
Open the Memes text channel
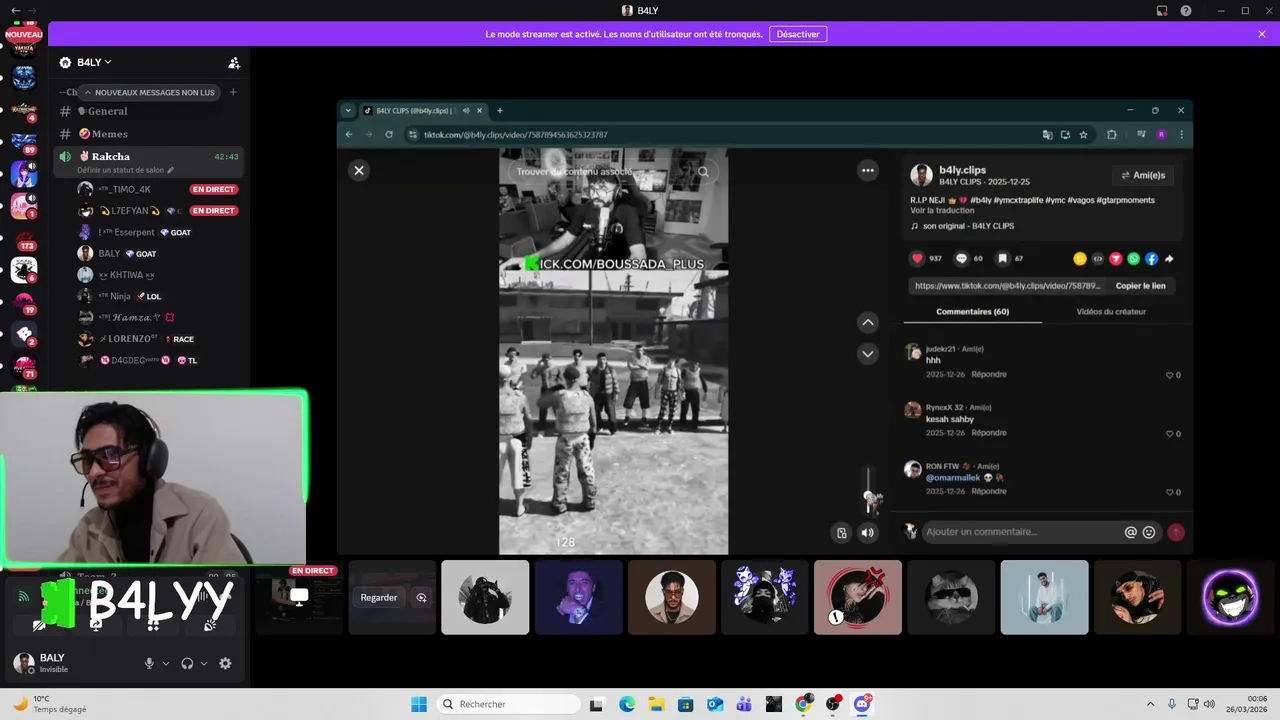(148, 134)
